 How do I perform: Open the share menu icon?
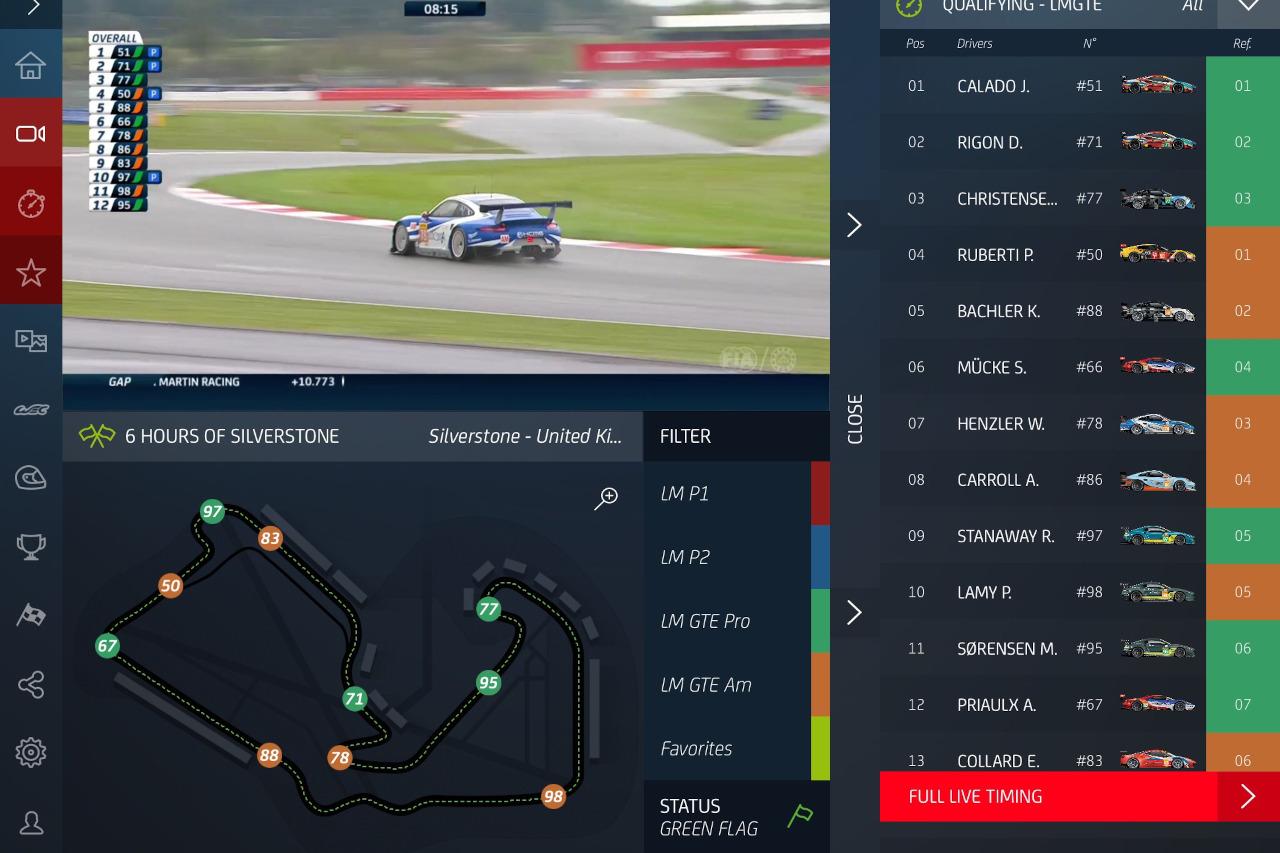(x=31, y=684)
